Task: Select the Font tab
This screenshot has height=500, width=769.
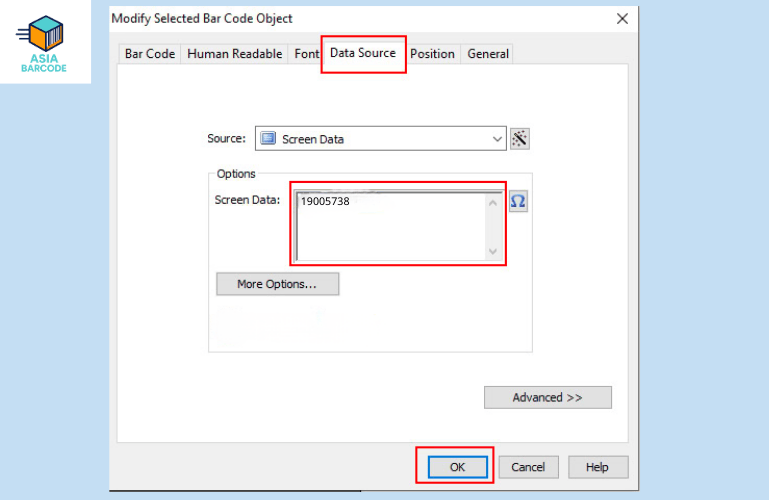Action: point(306,54)
